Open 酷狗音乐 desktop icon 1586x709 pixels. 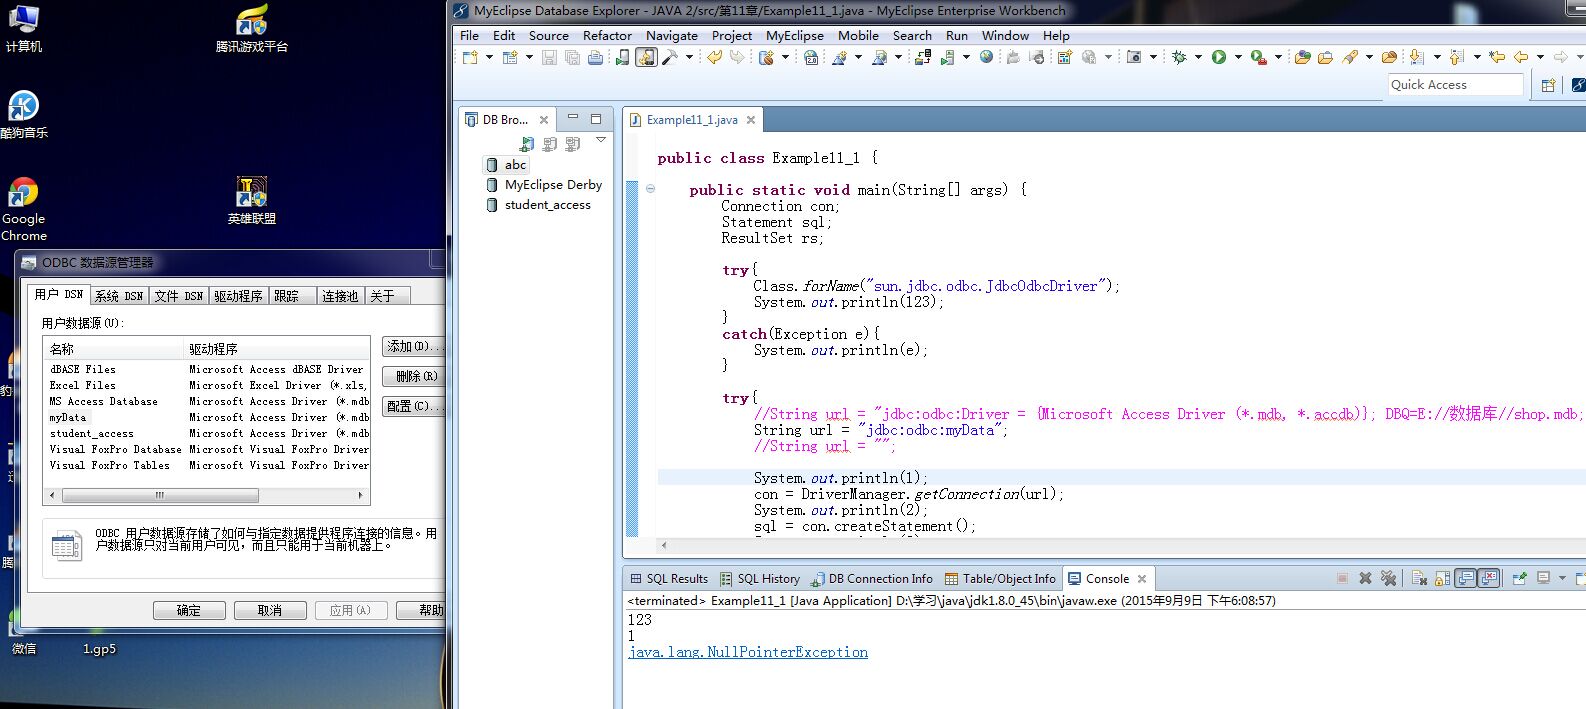(x=24, y=114)
